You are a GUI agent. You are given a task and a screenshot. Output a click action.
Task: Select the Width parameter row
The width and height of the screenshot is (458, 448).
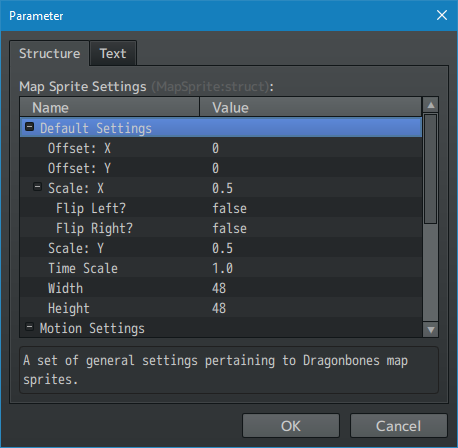(x=221, y=288)
